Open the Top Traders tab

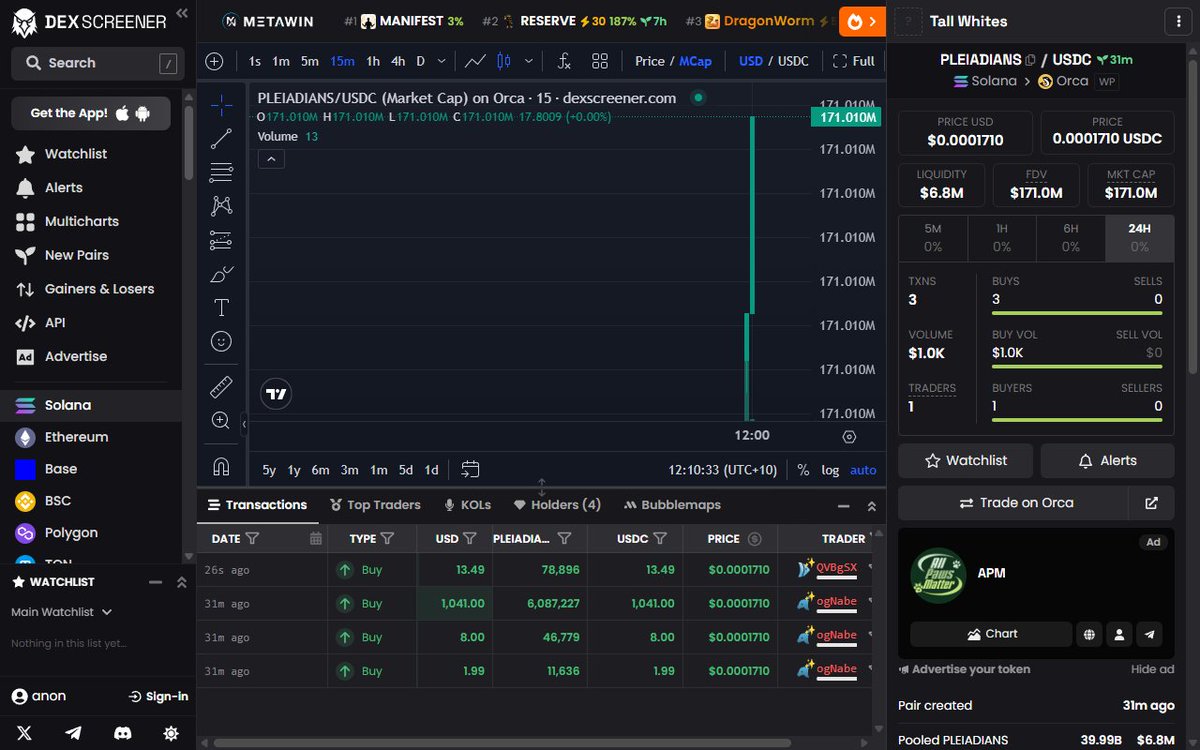pos(374,505)
